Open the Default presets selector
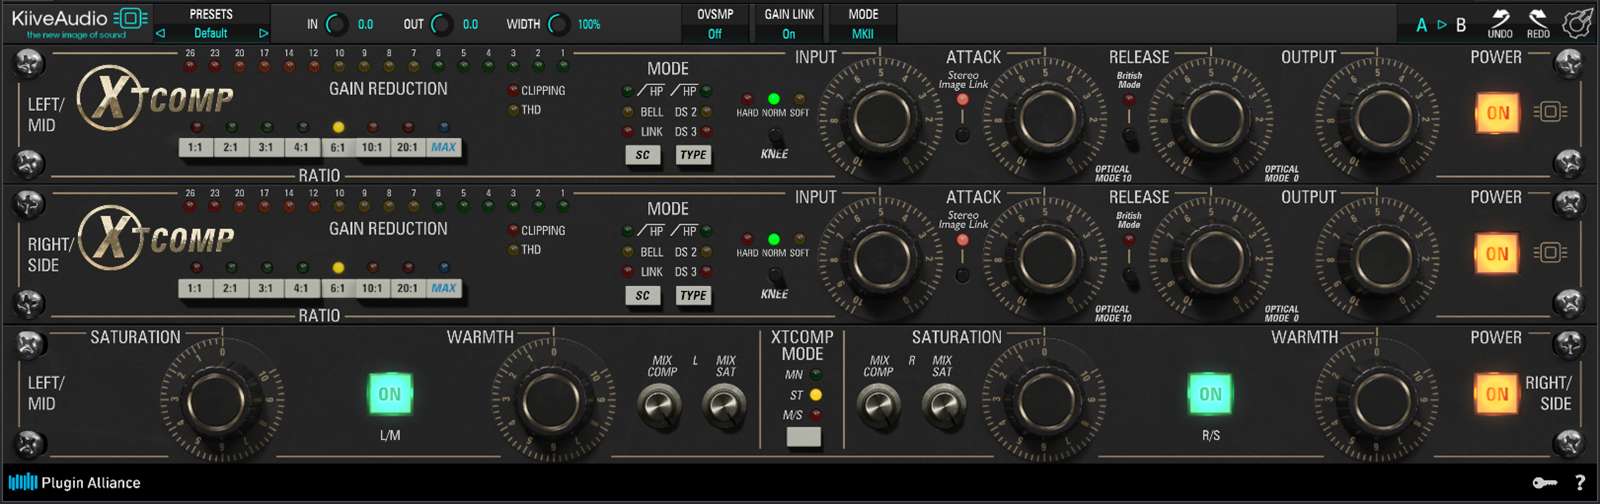 (211, 33)
